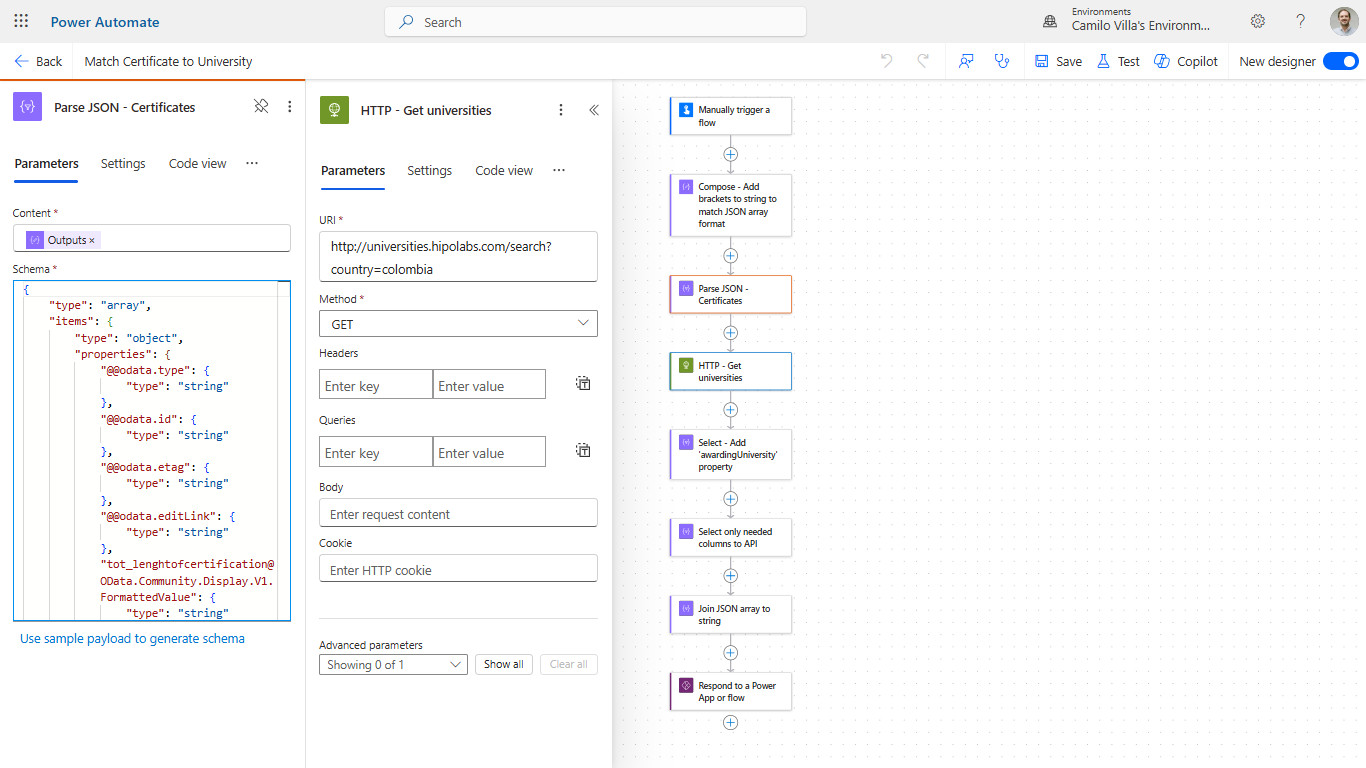Select the Parse JSON - Certificates node

(730, 294)
